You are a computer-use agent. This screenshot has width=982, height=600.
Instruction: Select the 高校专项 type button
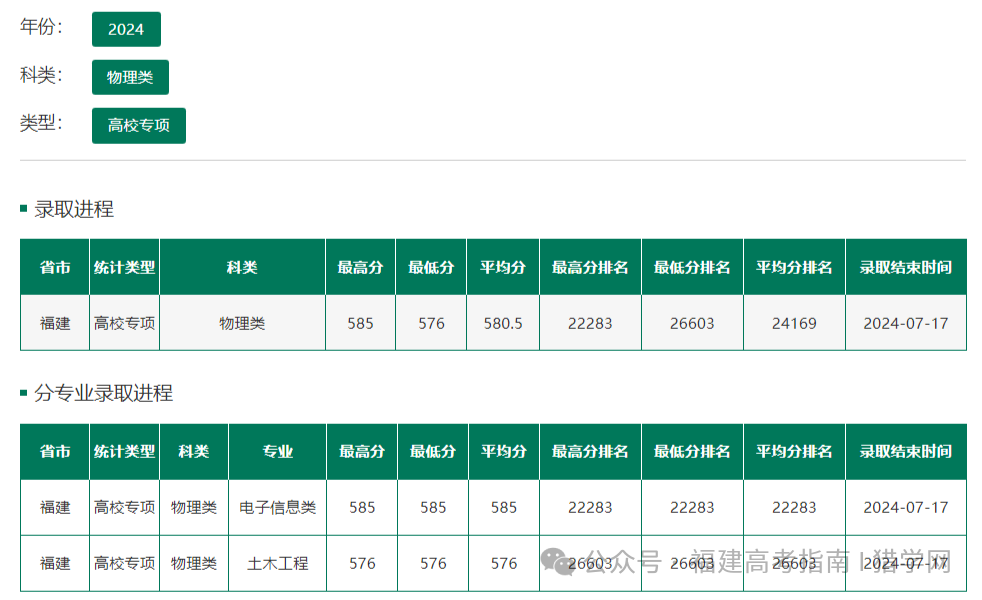pyautogui.click(x=138, y=126)
